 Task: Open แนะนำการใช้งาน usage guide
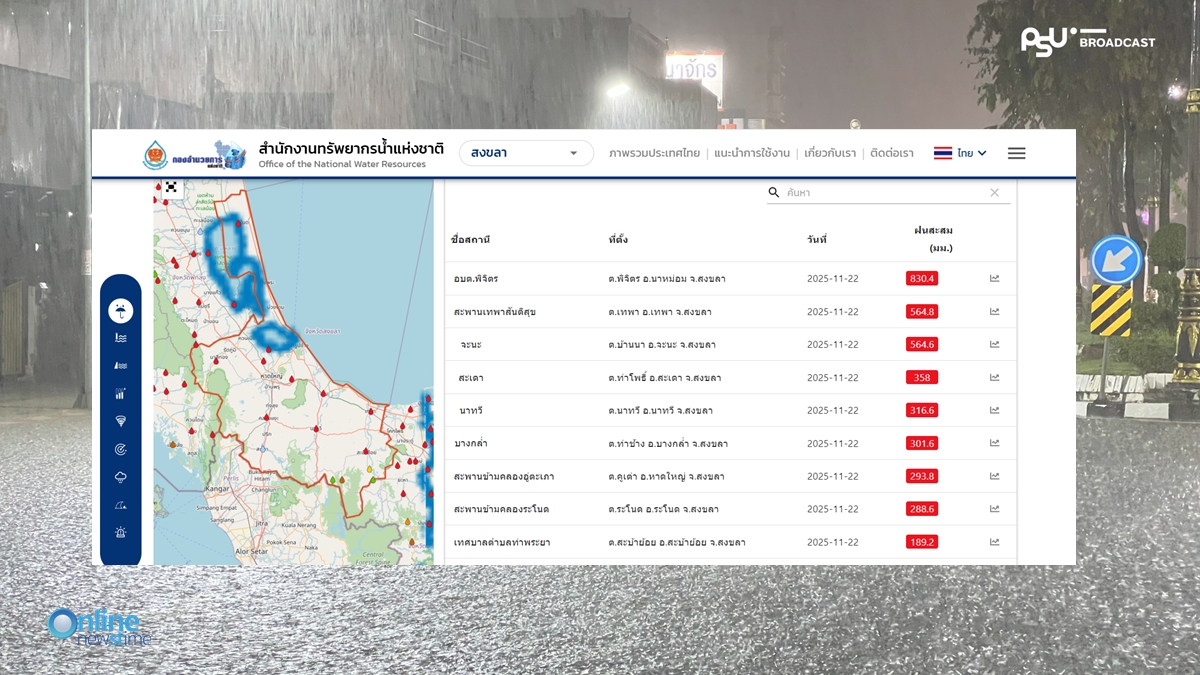coord(752,153)
